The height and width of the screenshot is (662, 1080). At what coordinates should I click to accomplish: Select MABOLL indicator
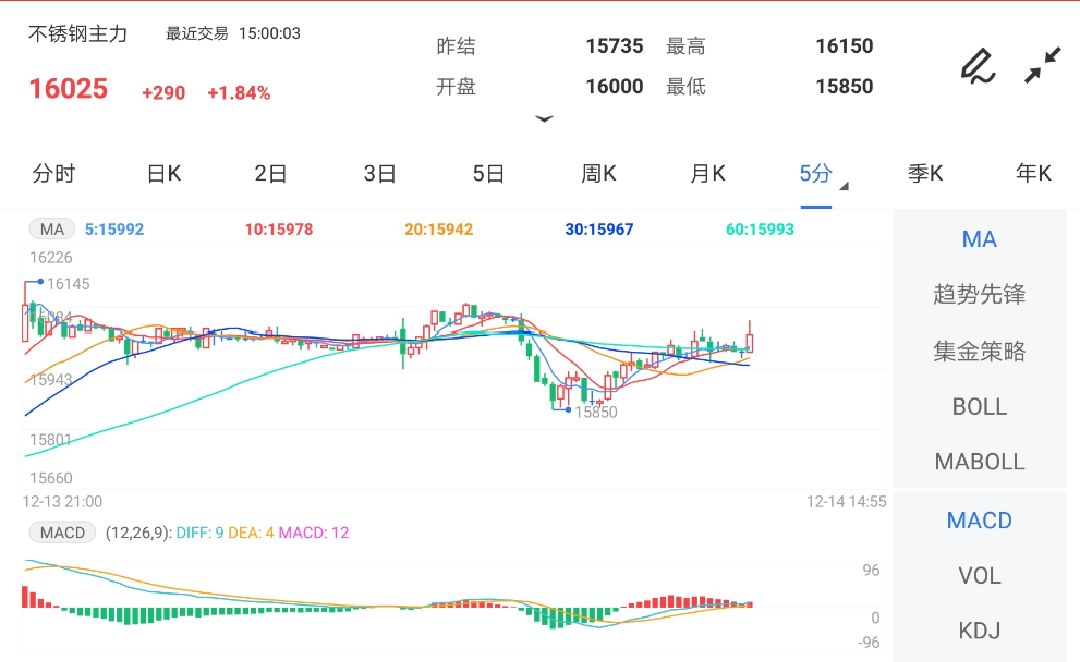click(x=979, y=462)
